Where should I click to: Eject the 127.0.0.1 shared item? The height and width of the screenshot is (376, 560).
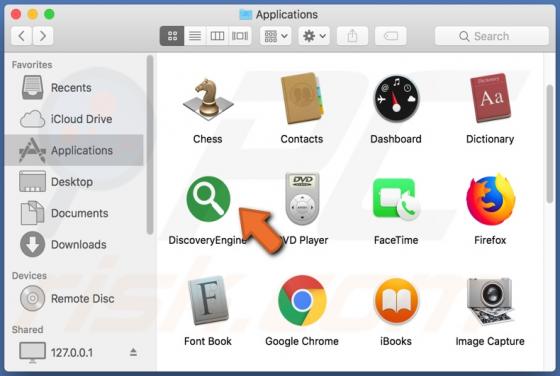pos(133,352)
